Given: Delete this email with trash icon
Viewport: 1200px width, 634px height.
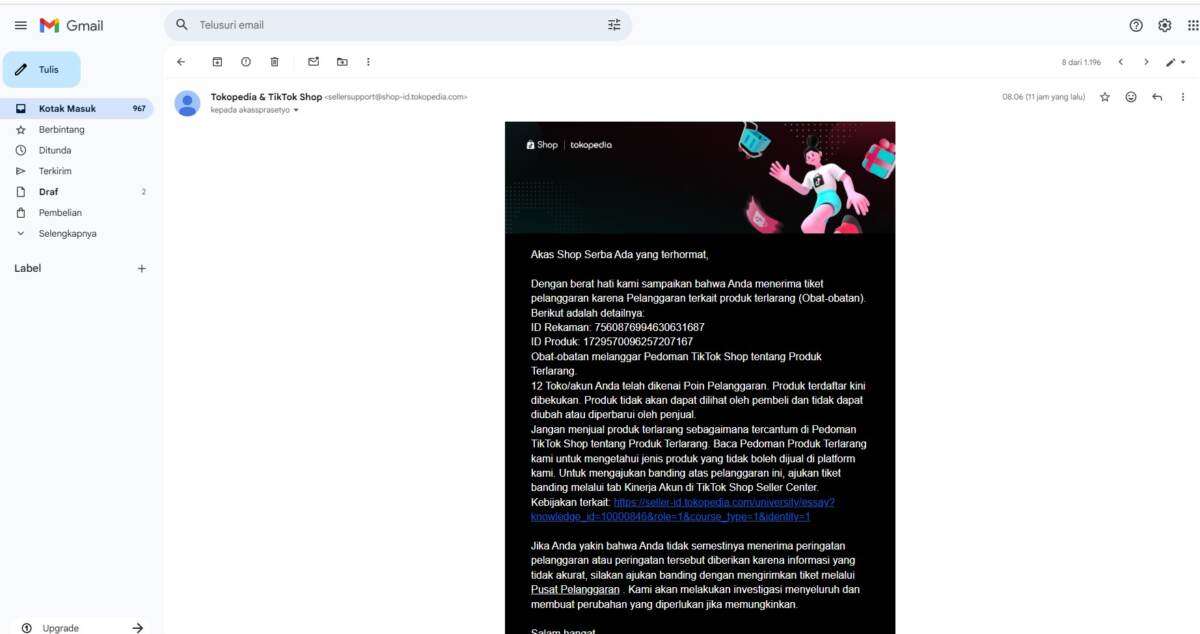Looking at the screenshot, I should tap(274, 62).
